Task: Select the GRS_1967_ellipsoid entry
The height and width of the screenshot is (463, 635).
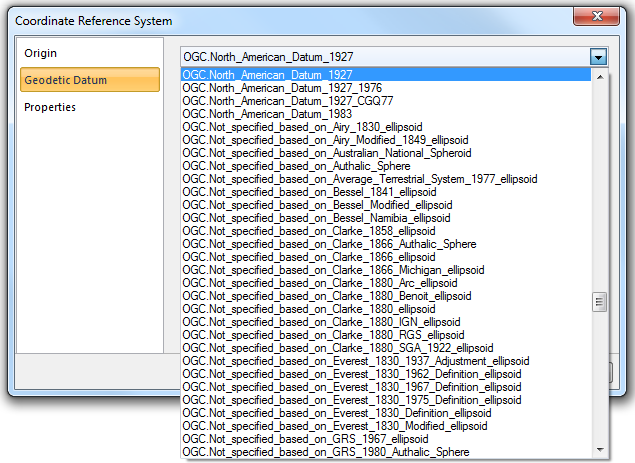Action: tap(386, 439)
